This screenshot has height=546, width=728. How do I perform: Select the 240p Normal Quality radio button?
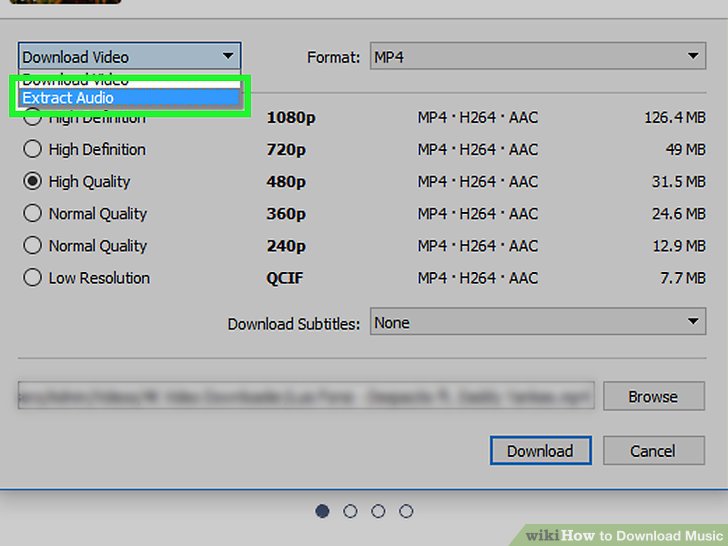(32, 245)
